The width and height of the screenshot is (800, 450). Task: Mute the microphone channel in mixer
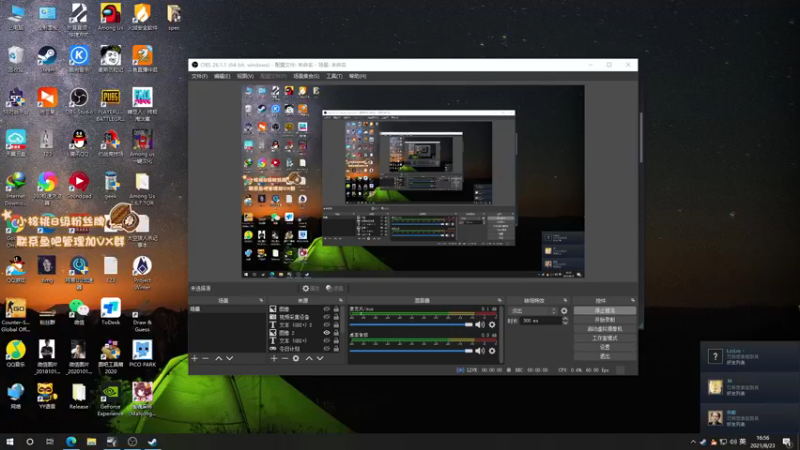[x=480, y=324]
